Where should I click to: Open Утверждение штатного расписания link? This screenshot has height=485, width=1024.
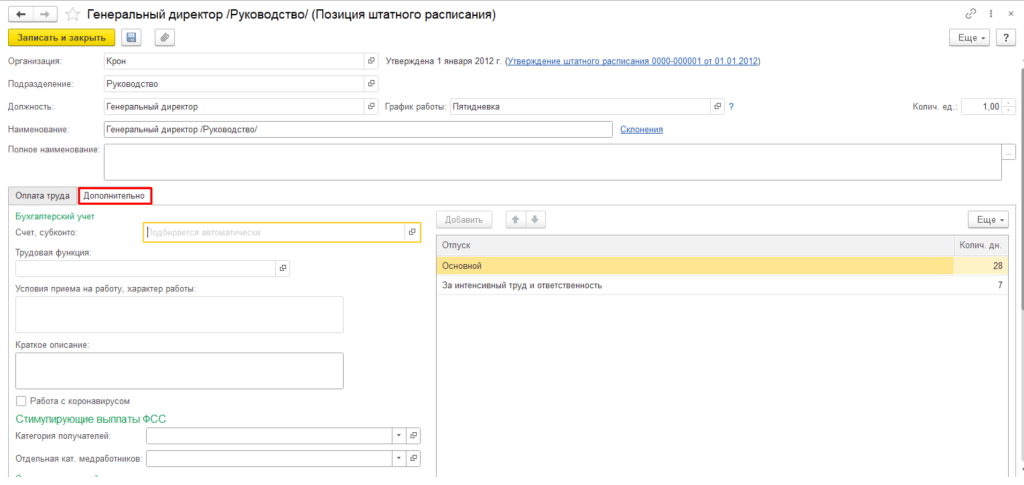[x=632, y=61]
